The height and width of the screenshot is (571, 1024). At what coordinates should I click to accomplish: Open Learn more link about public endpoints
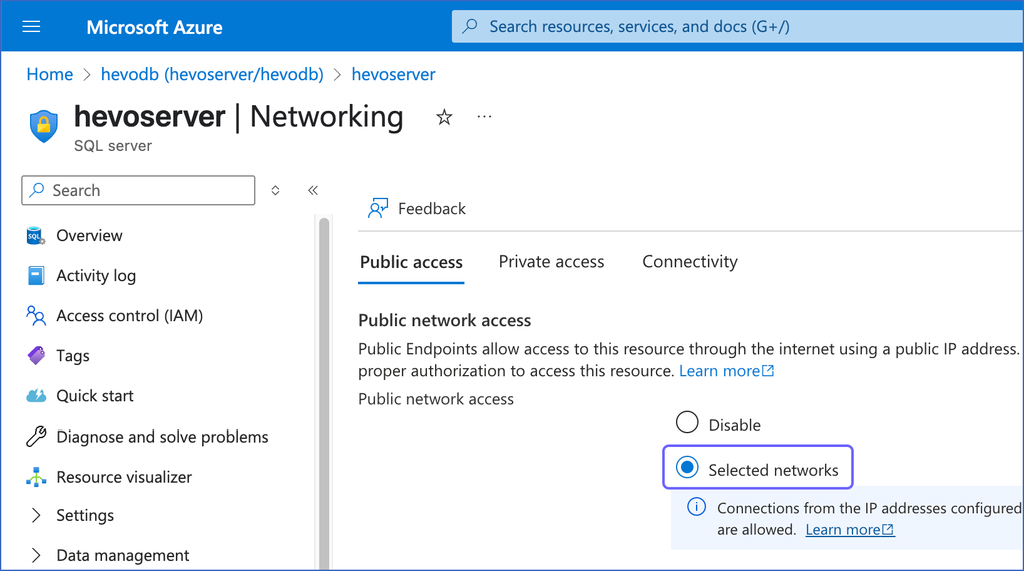[x=726, y=371]
